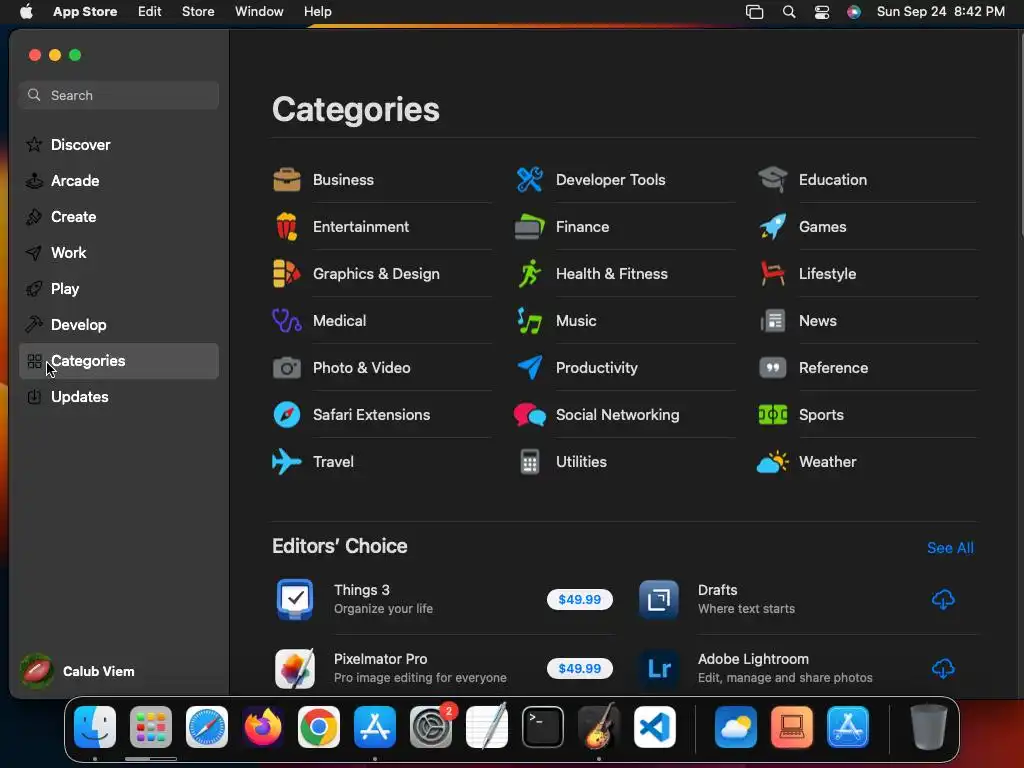The image size is (1024, 768).
Task: Open the Calub Viem account profile
Action: click(x=78, y=671)
